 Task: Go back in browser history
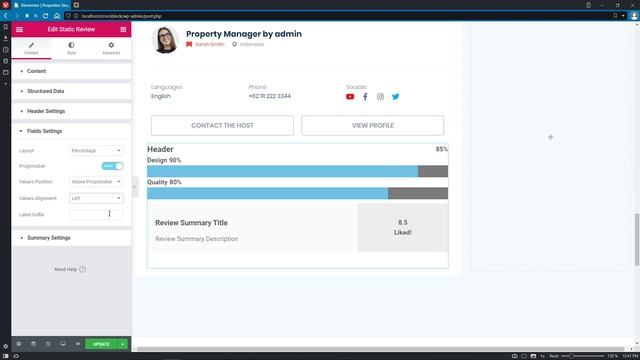click(6, 16)
